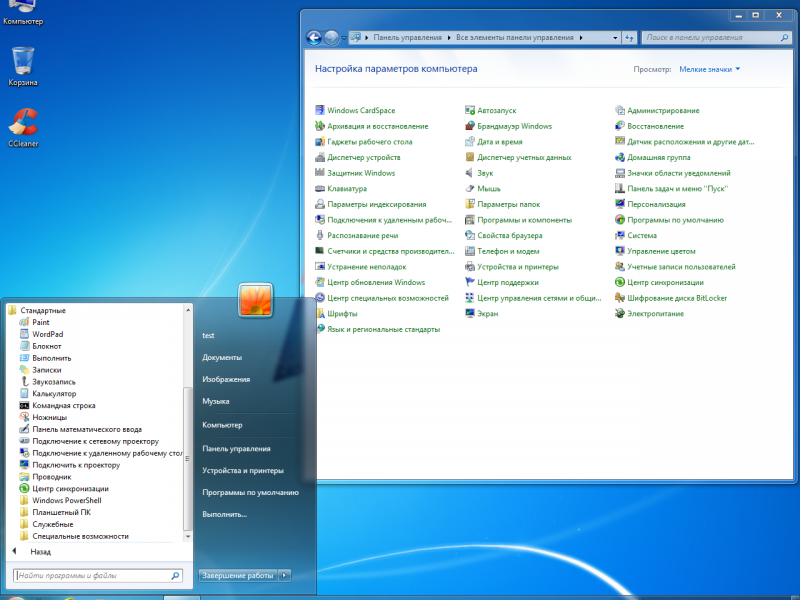Image resolution: width=800 pixels, height=600 pixels.
Task: Click the user account picture thumbnail
Action: click(256, 300)
